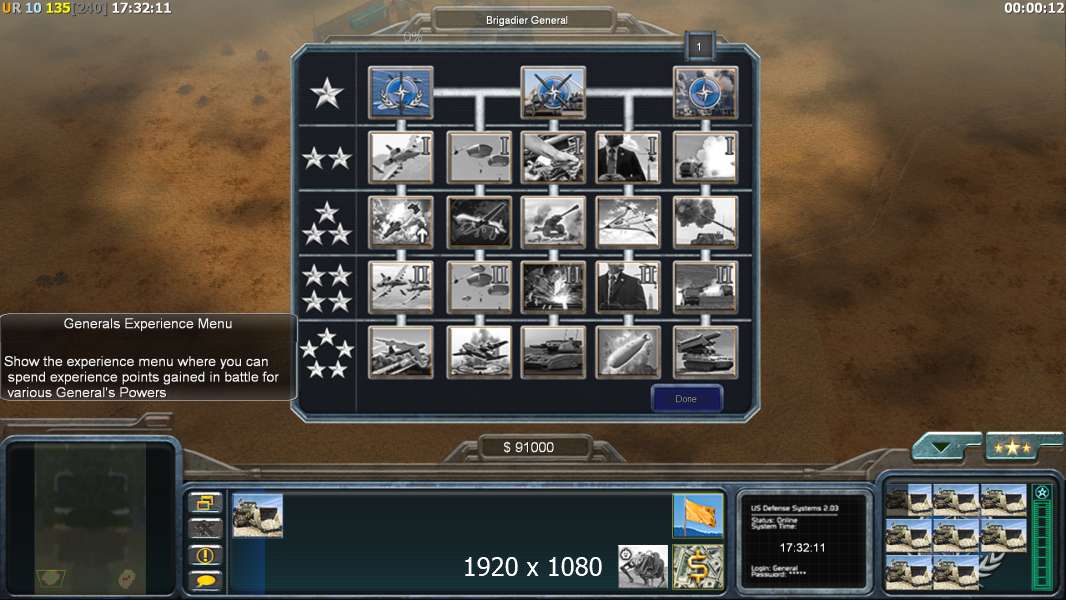Viewport: 1066px width, 600px height.
Task: Select the last dozer thumbnail in bottom row
Action: point(955,571)
